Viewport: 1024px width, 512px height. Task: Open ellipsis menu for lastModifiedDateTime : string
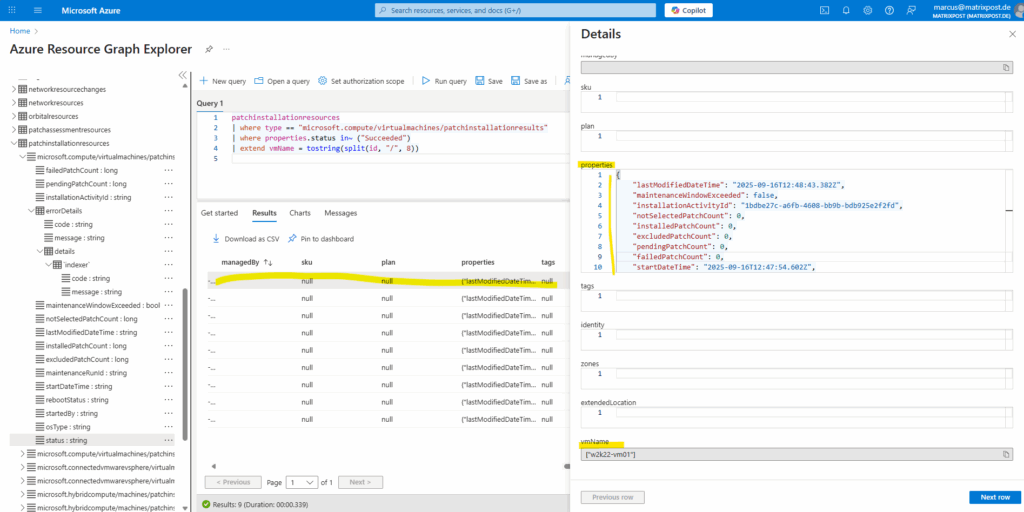(169, 332)
